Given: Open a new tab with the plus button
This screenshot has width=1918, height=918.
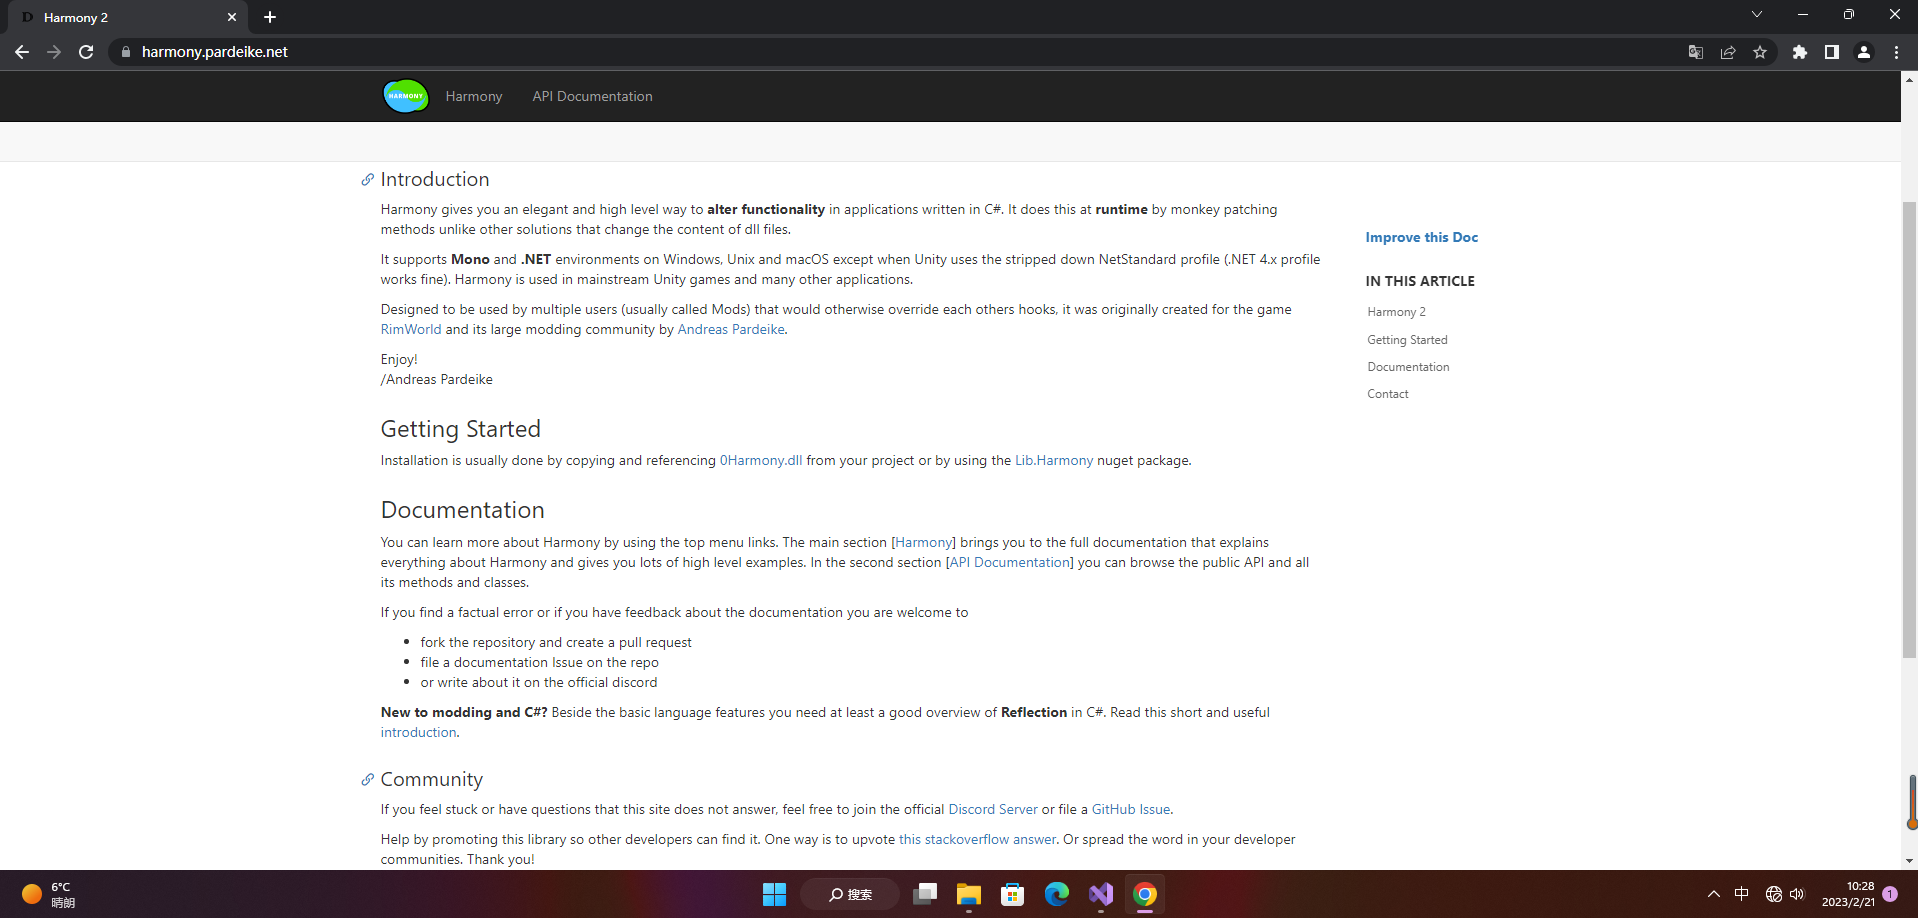Looking at the screenshot, I should pos(270,17).
